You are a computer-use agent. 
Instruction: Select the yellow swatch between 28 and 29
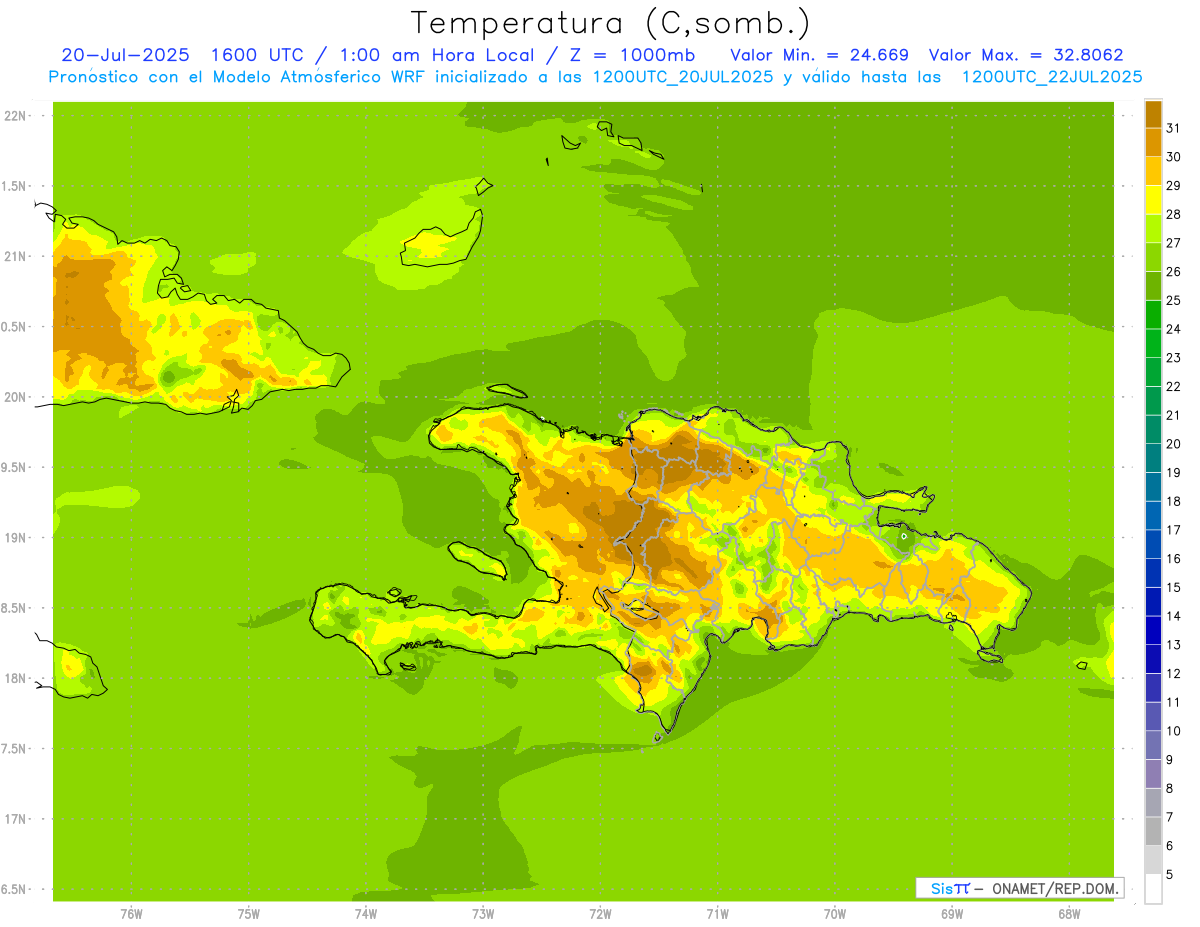[x=1153, y=200]
